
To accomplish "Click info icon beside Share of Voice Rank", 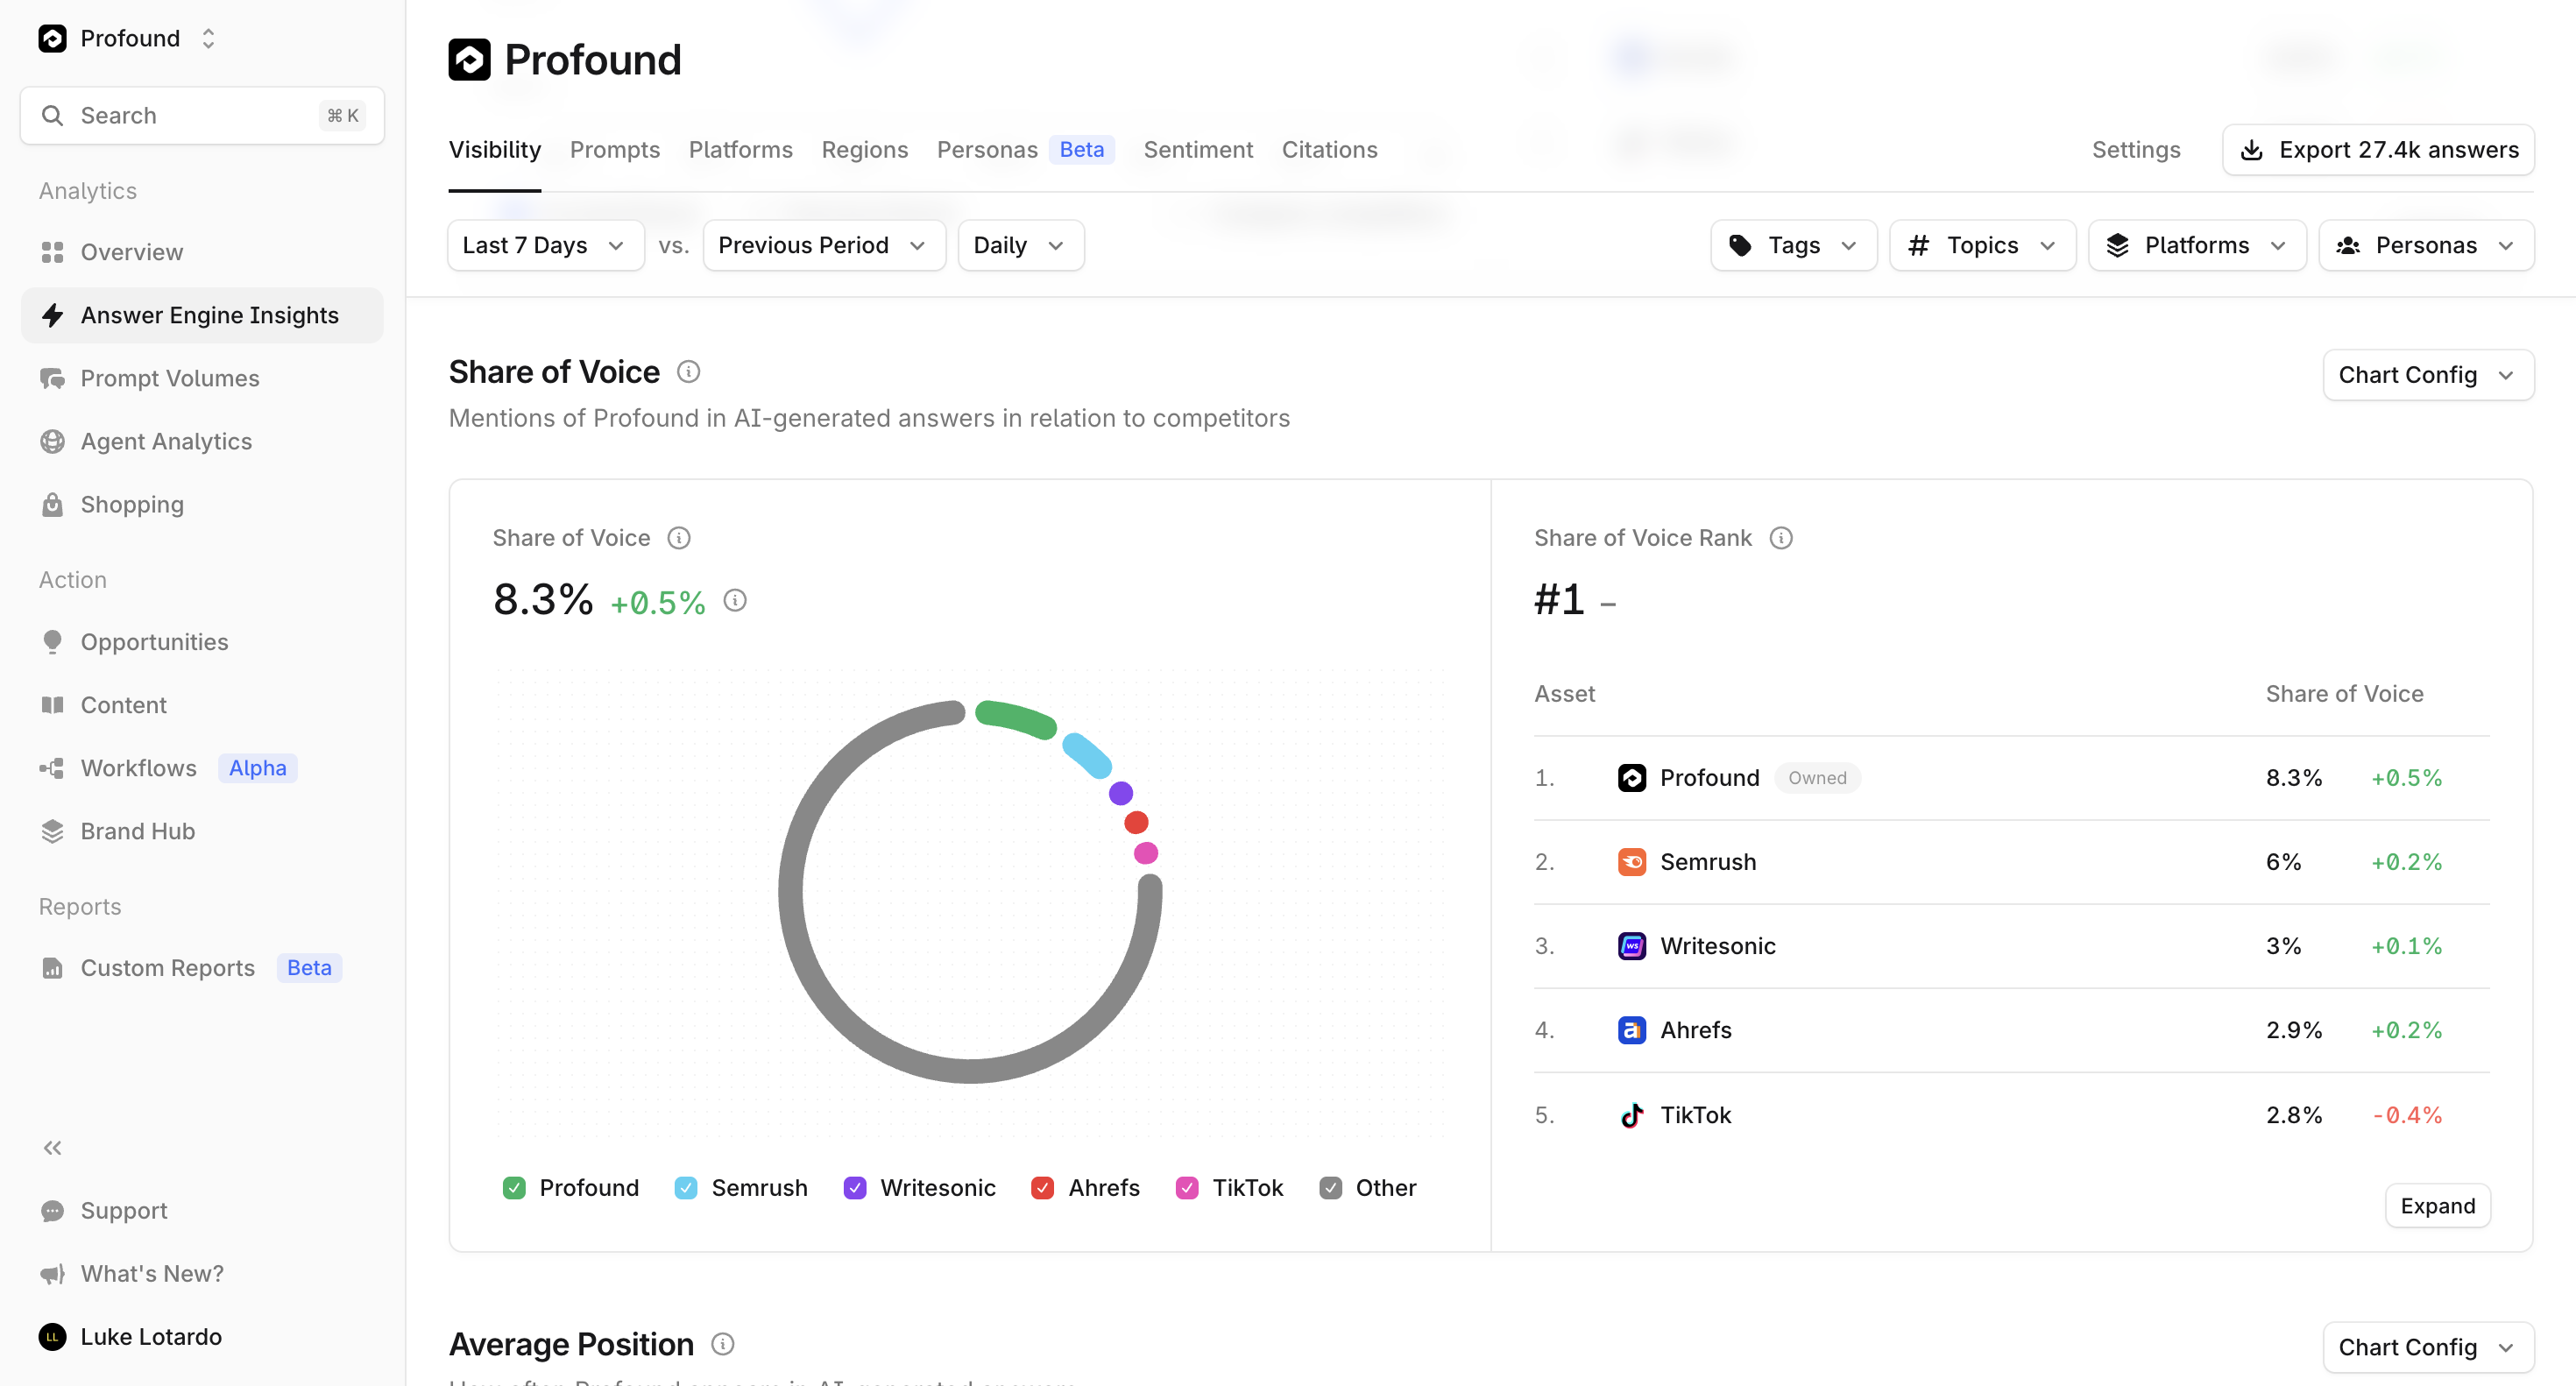I will point(1781,538).
